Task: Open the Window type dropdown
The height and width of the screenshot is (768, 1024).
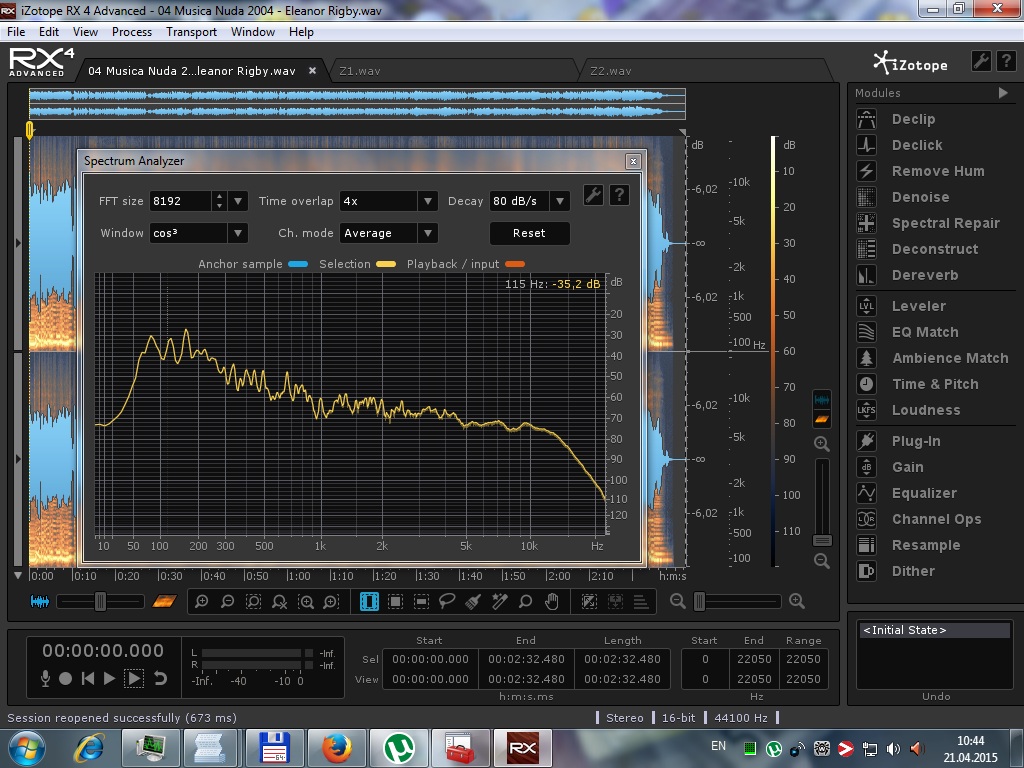Action: pos(238,233)
